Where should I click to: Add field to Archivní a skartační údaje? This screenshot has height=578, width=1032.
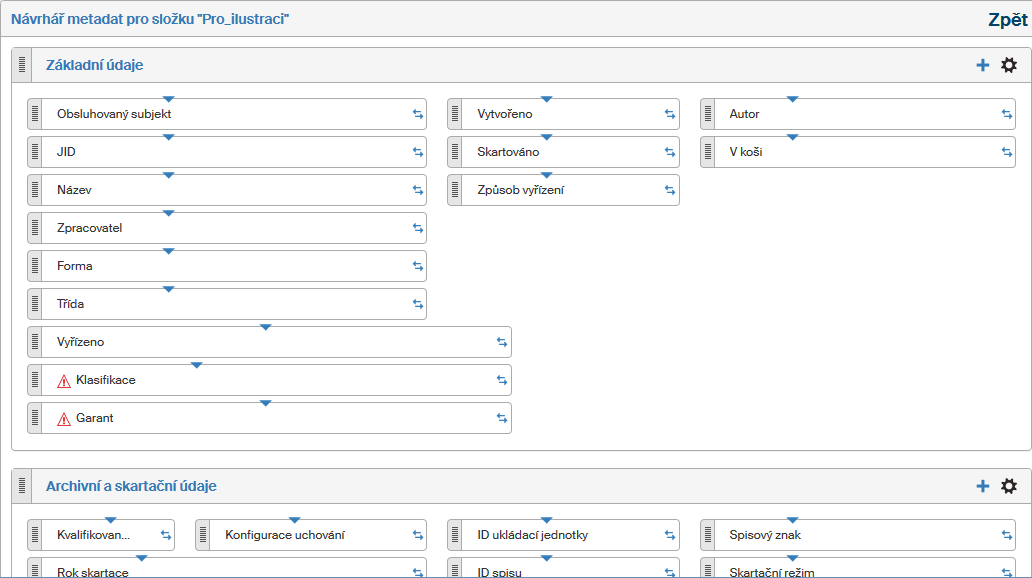pos(982,486)
